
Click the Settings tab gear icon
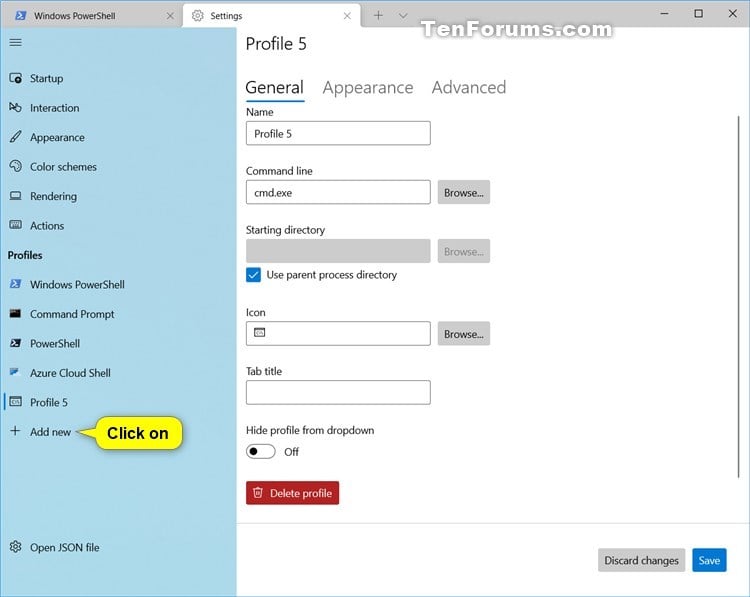point(197,16)
